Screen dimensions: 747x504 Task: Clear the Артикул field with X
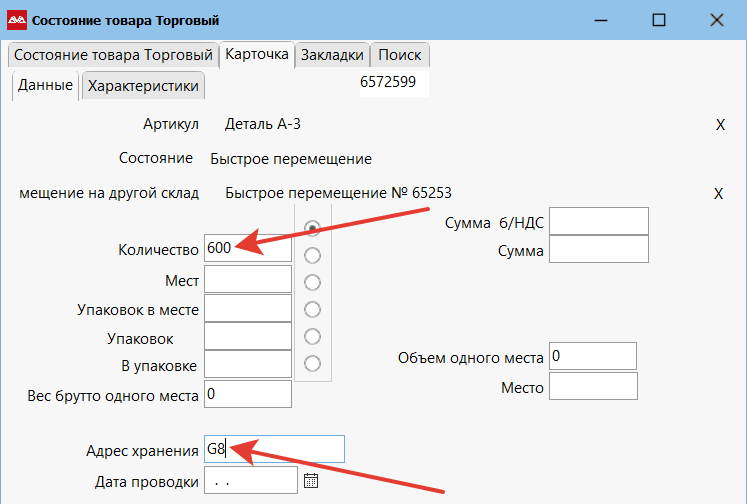pos(720,125)
